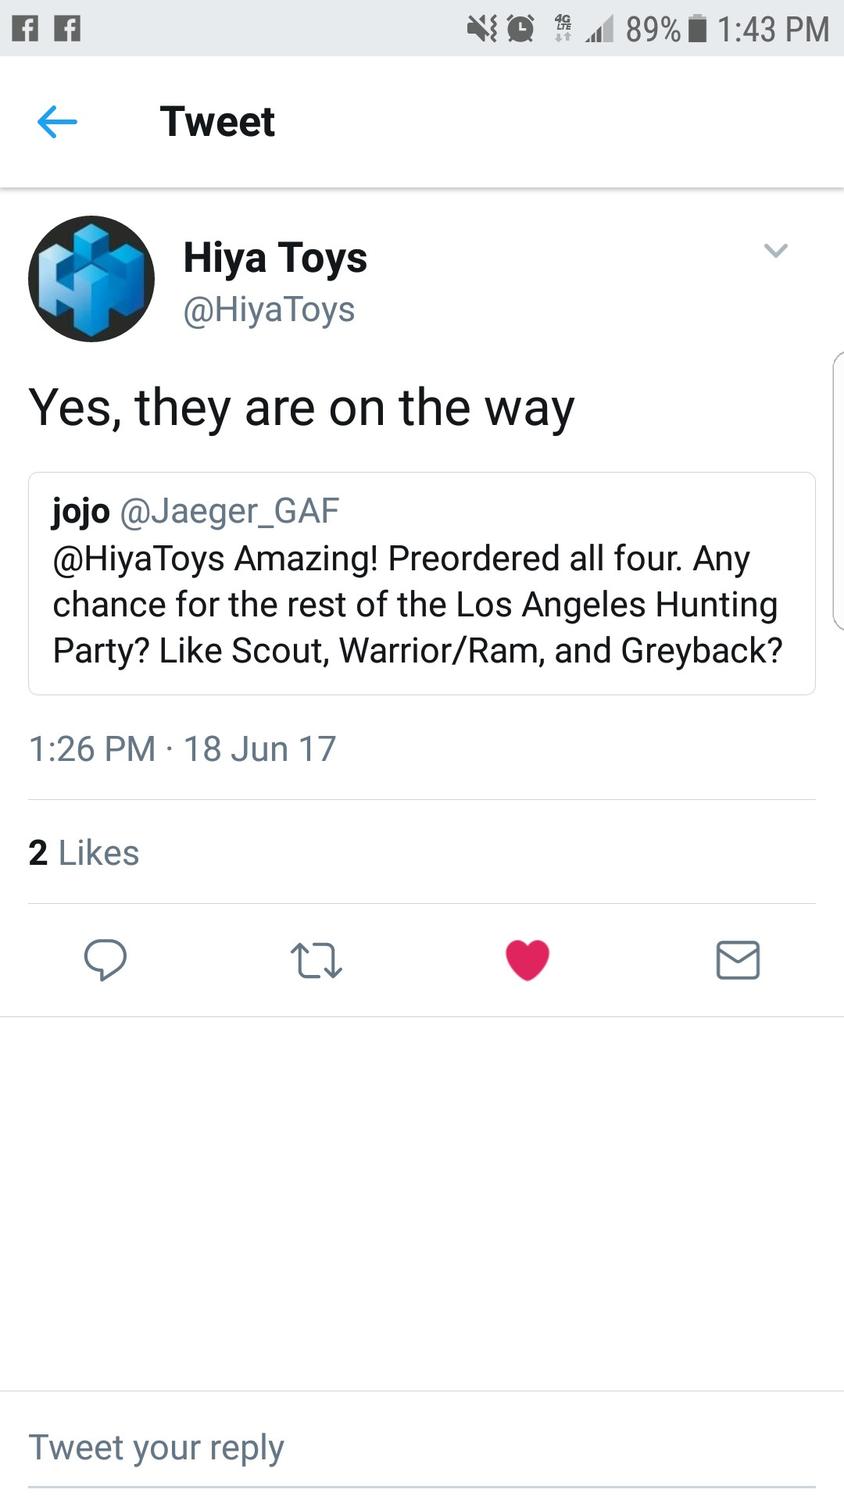The height and width of the screenshot is (1500, 844).
Task: Tap the battery status icon
Action: tap(698, 29)
